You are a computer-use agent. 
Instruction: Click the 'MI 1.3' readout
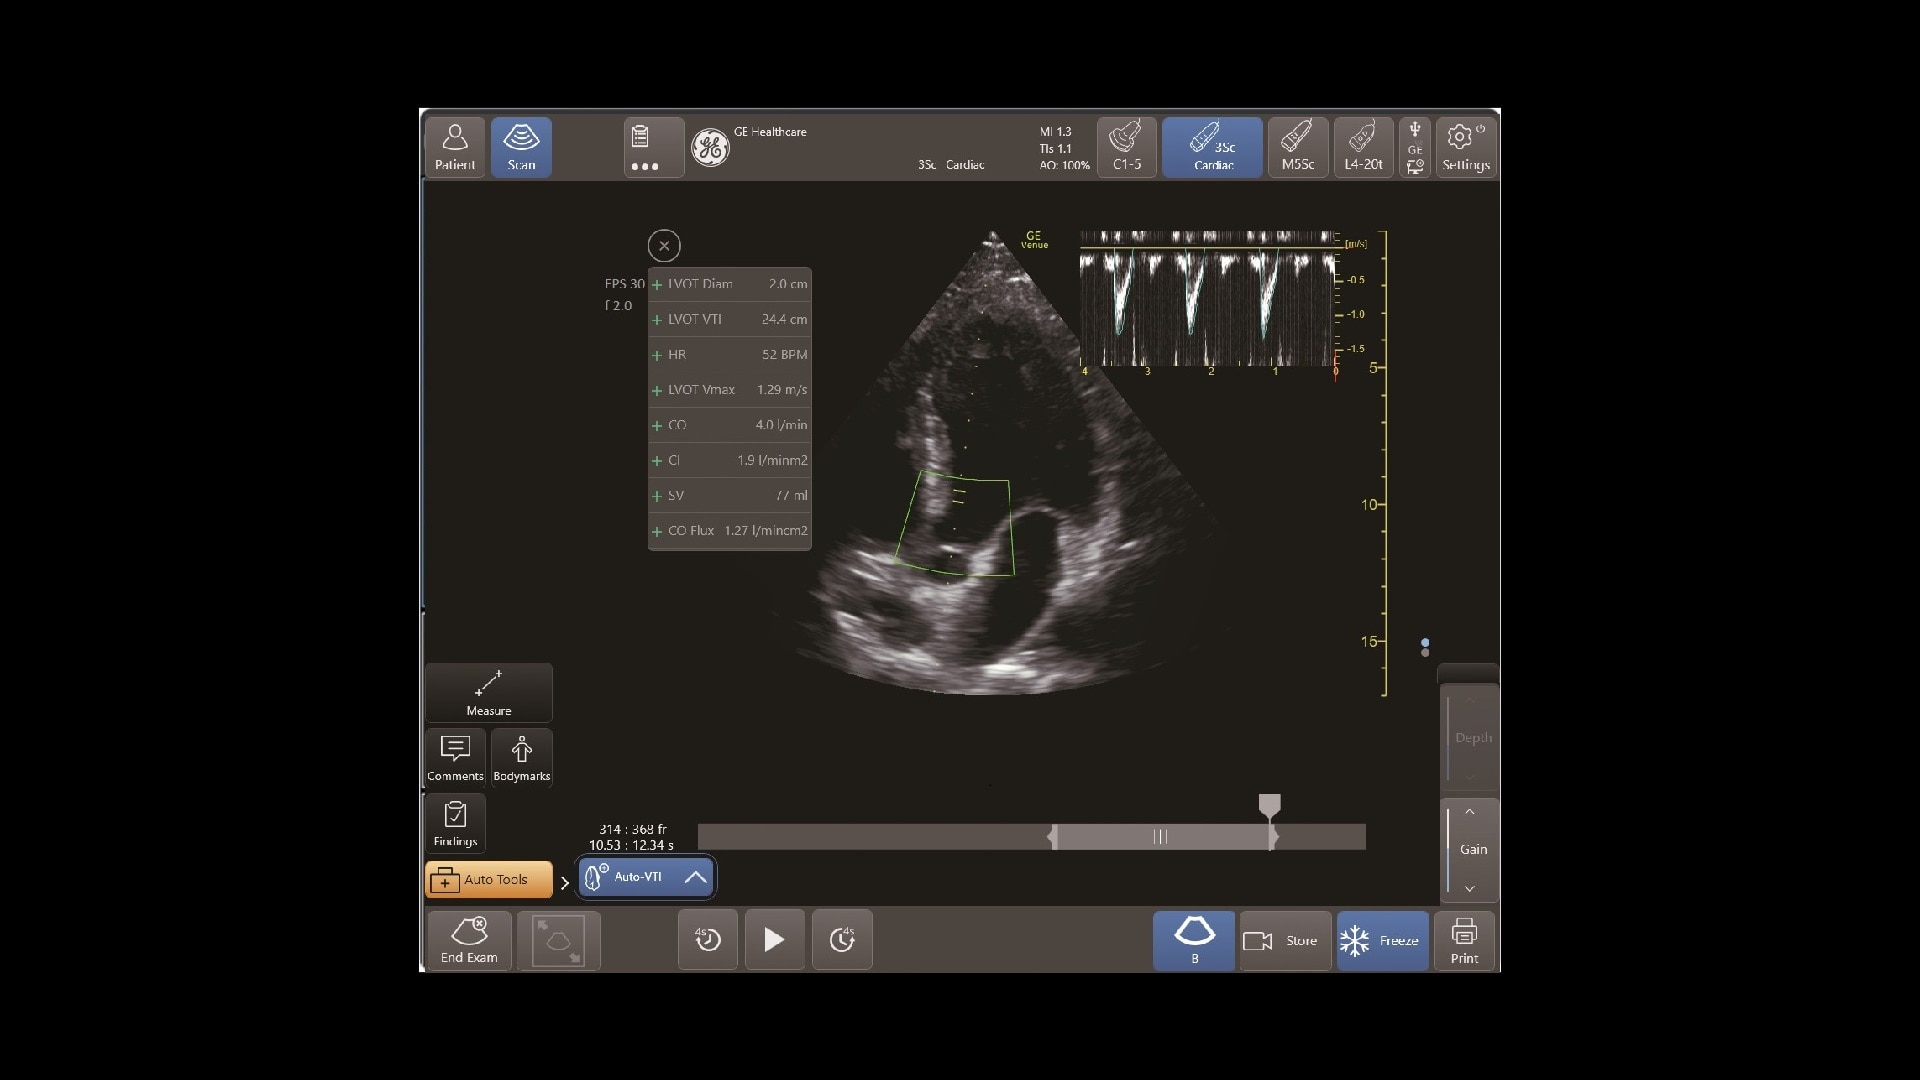(x=1055, y=132)
